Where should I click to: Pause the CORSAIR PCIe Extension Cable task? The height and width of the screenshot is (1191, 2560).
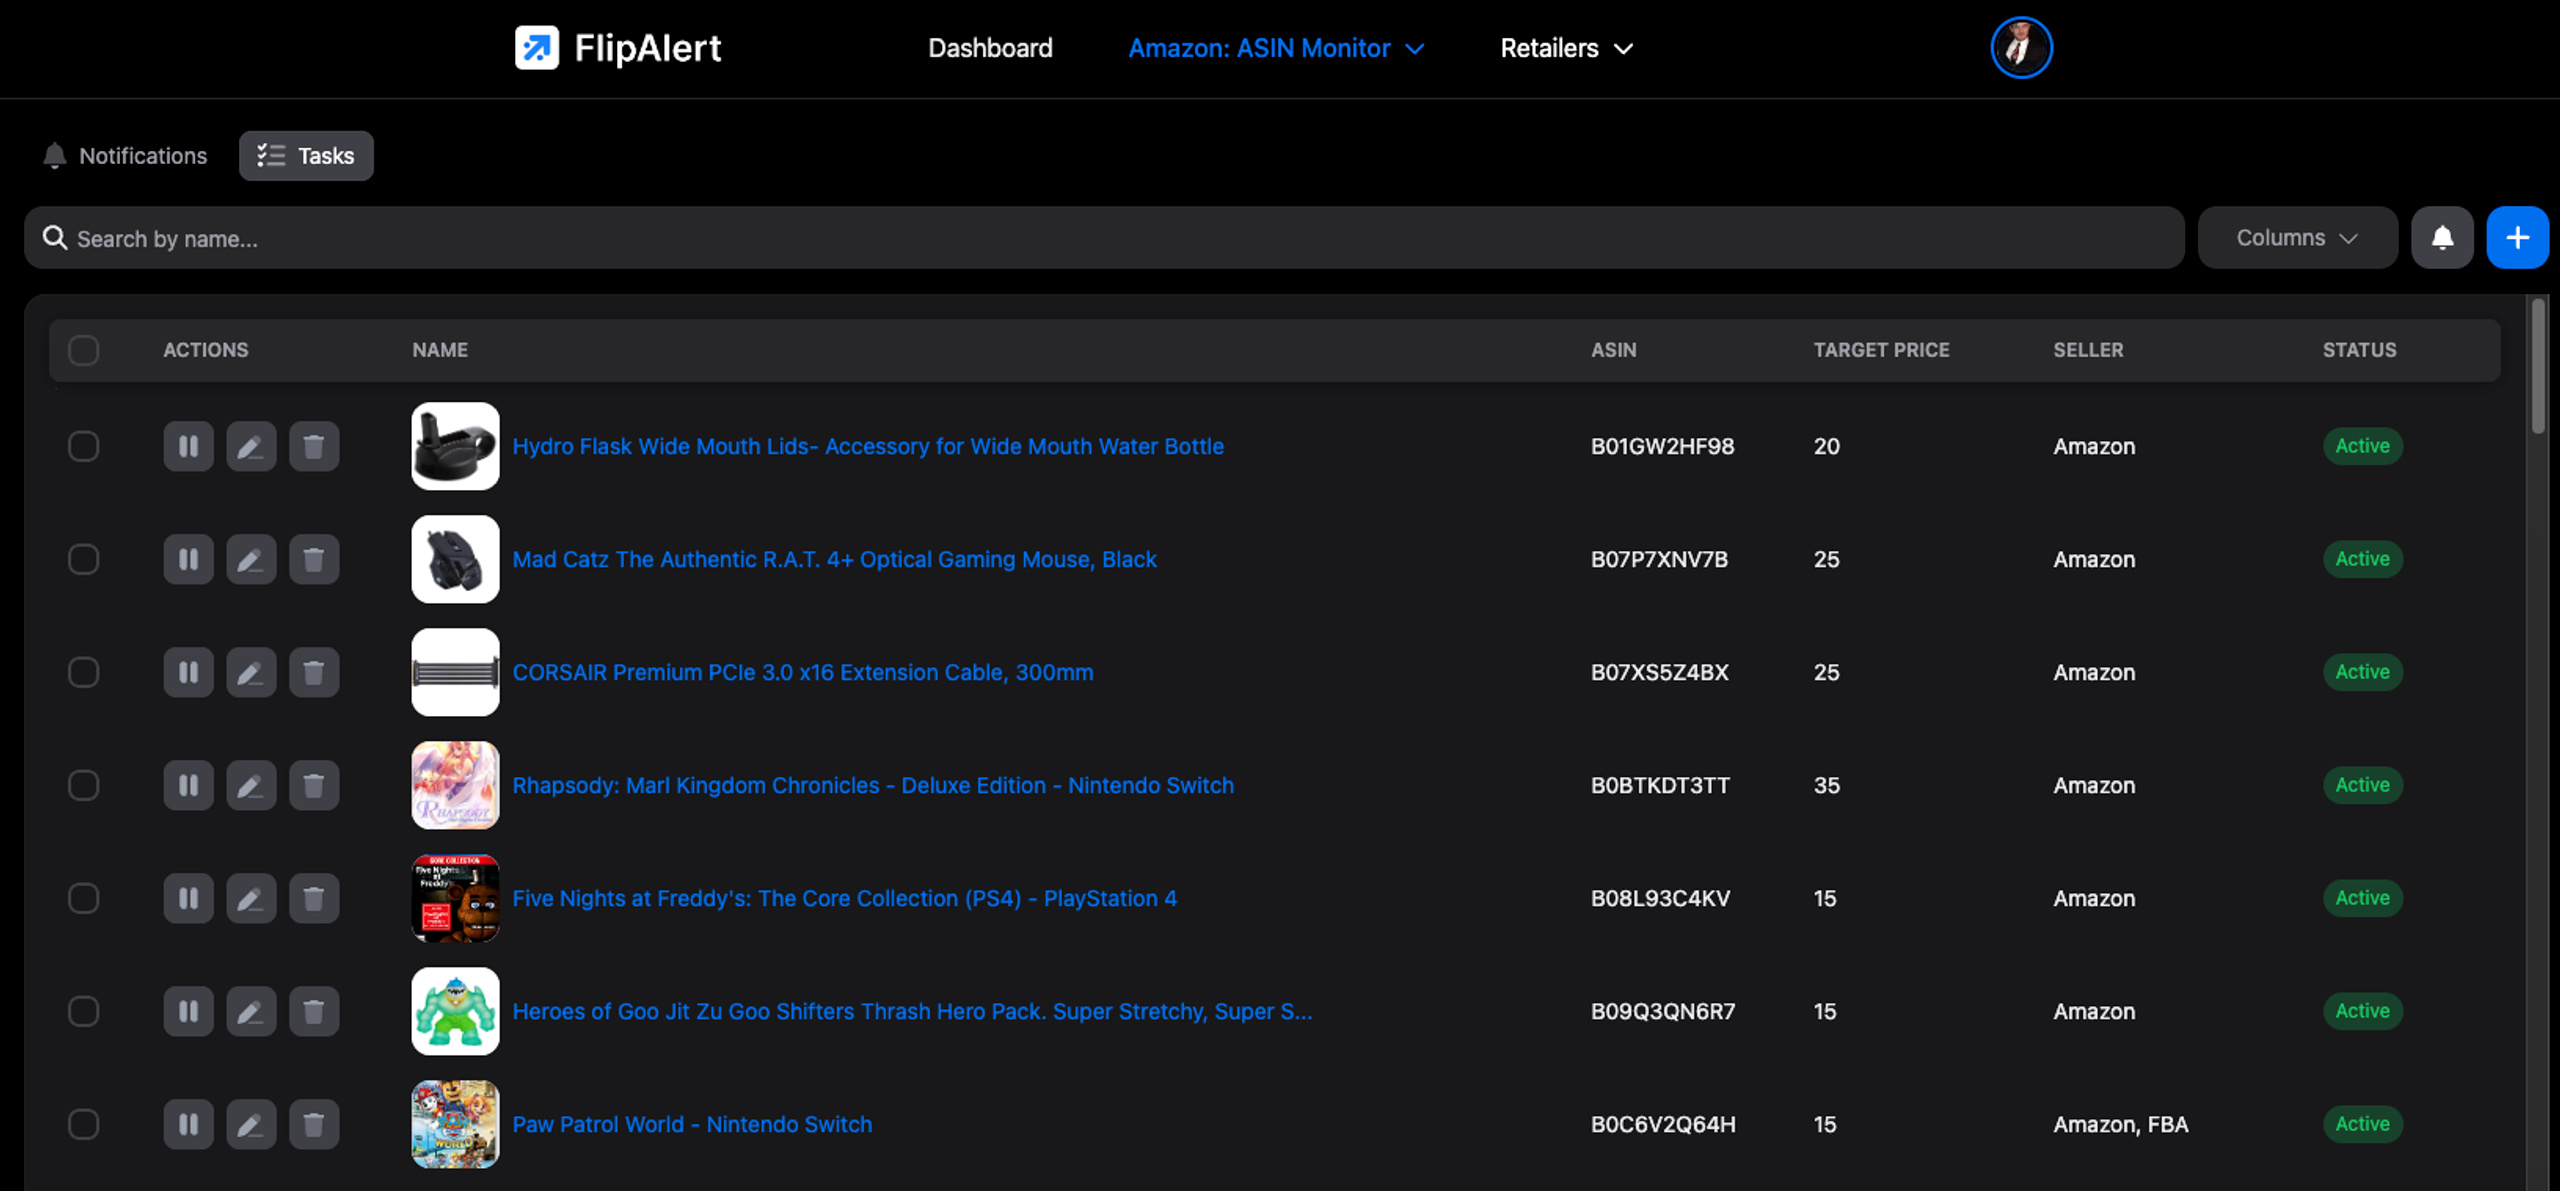[x=188, y=672]
